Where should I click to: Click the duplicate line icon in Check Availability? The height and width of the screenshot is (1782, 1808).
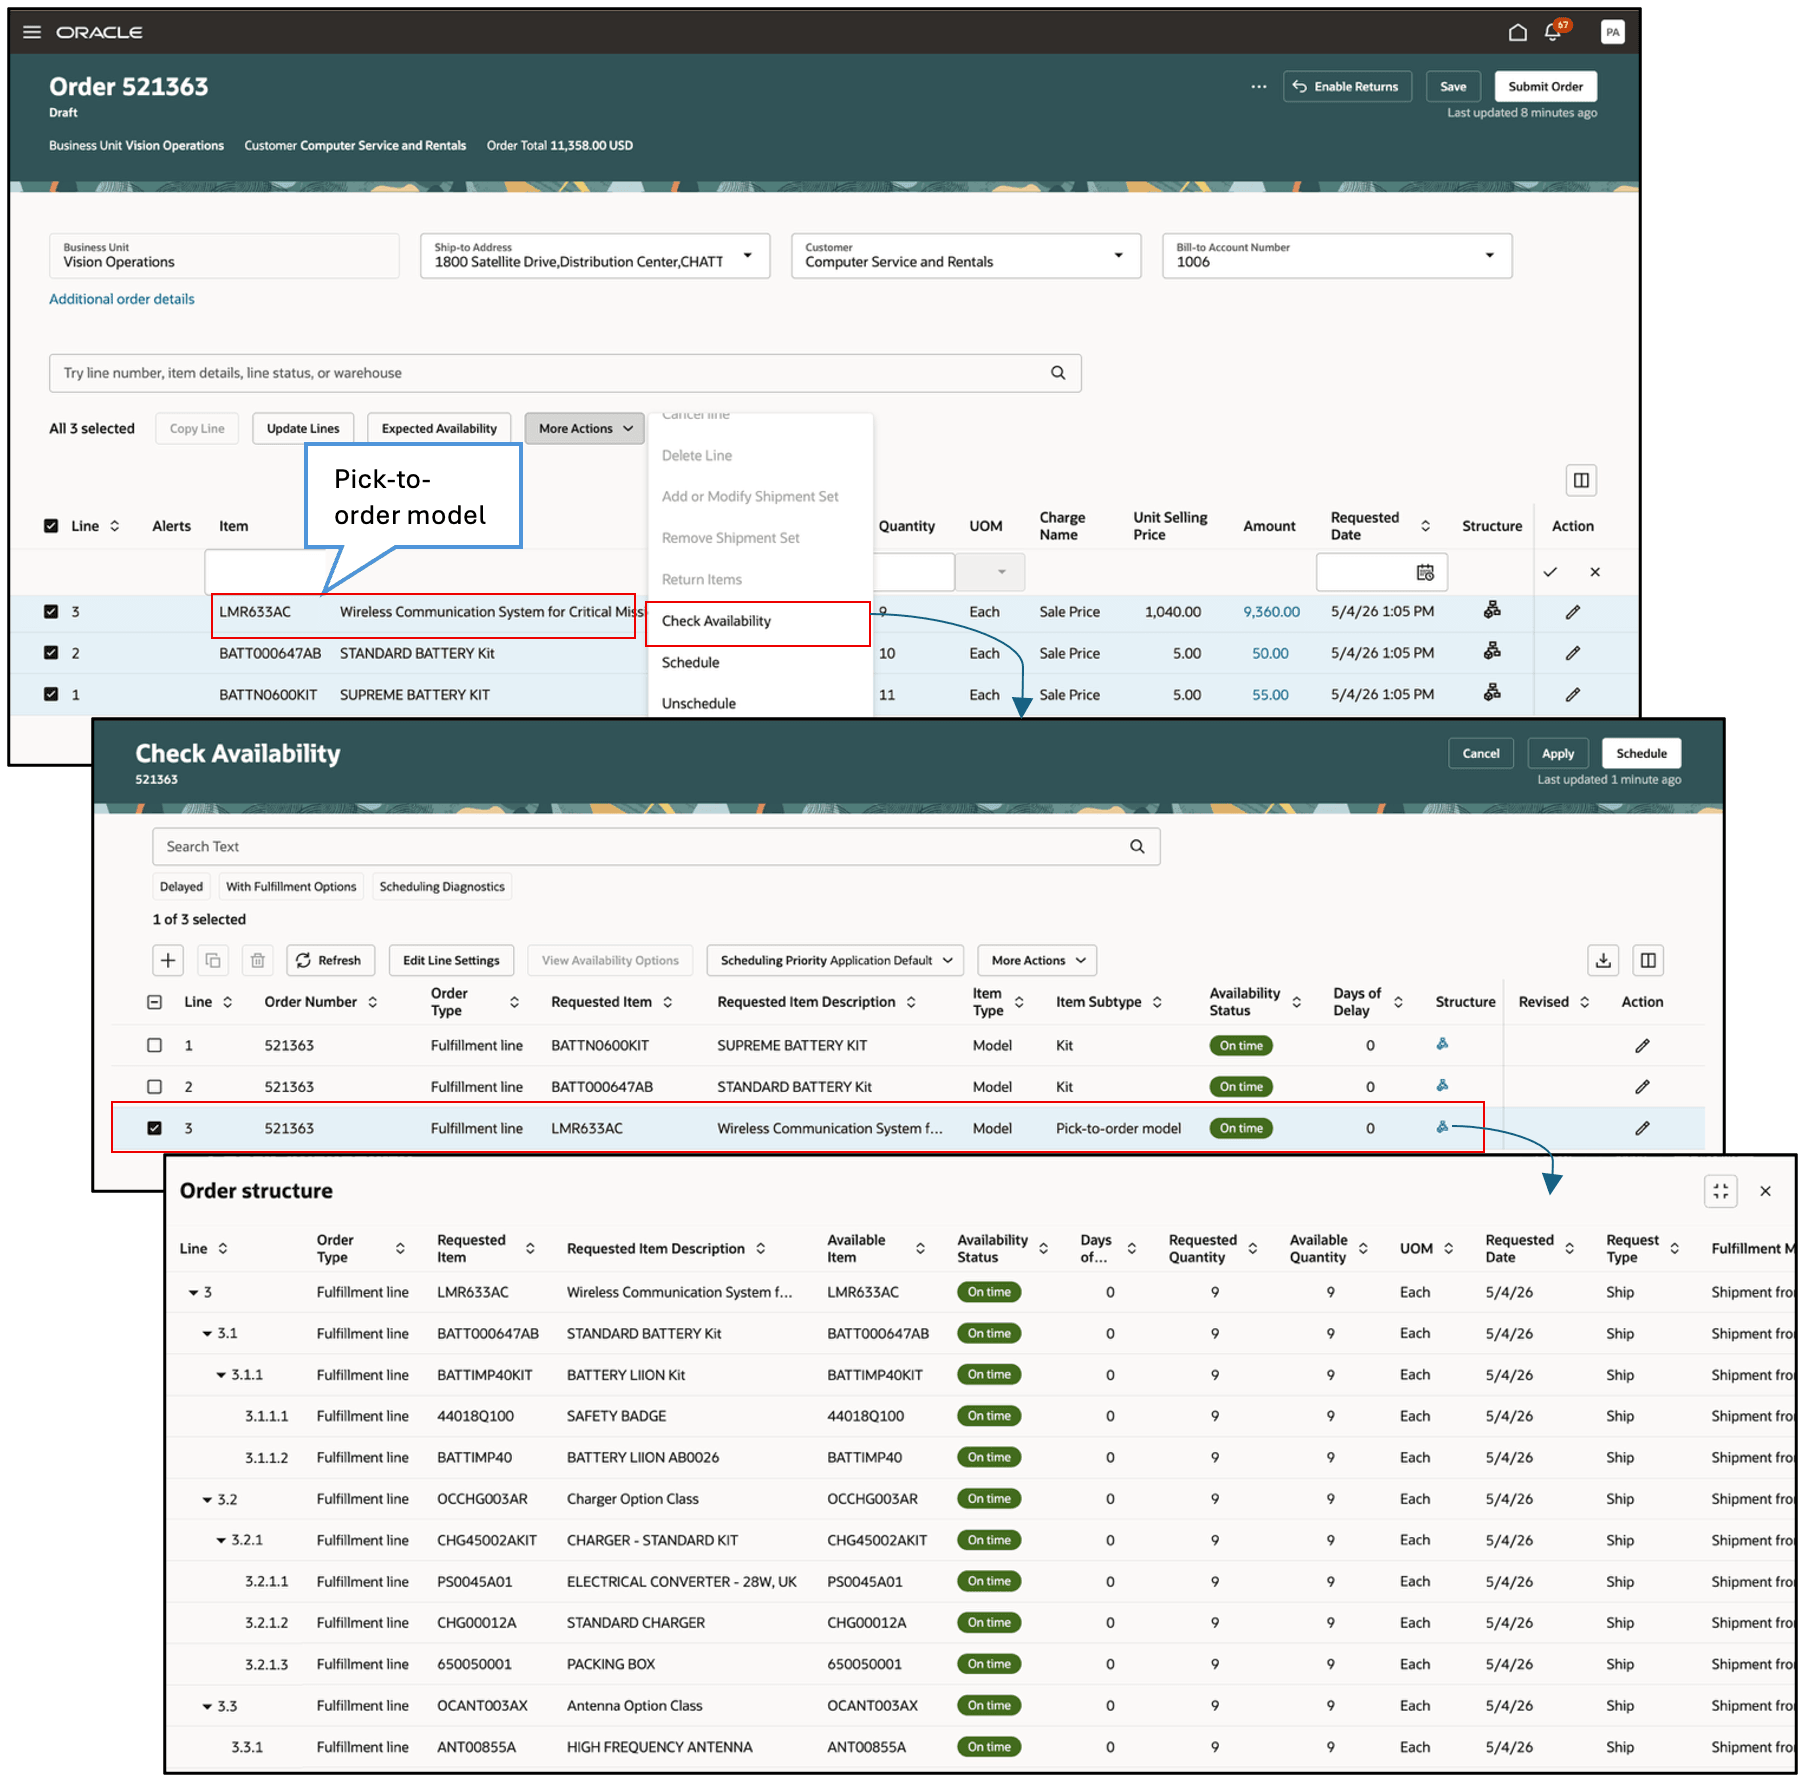click(213, 960)
